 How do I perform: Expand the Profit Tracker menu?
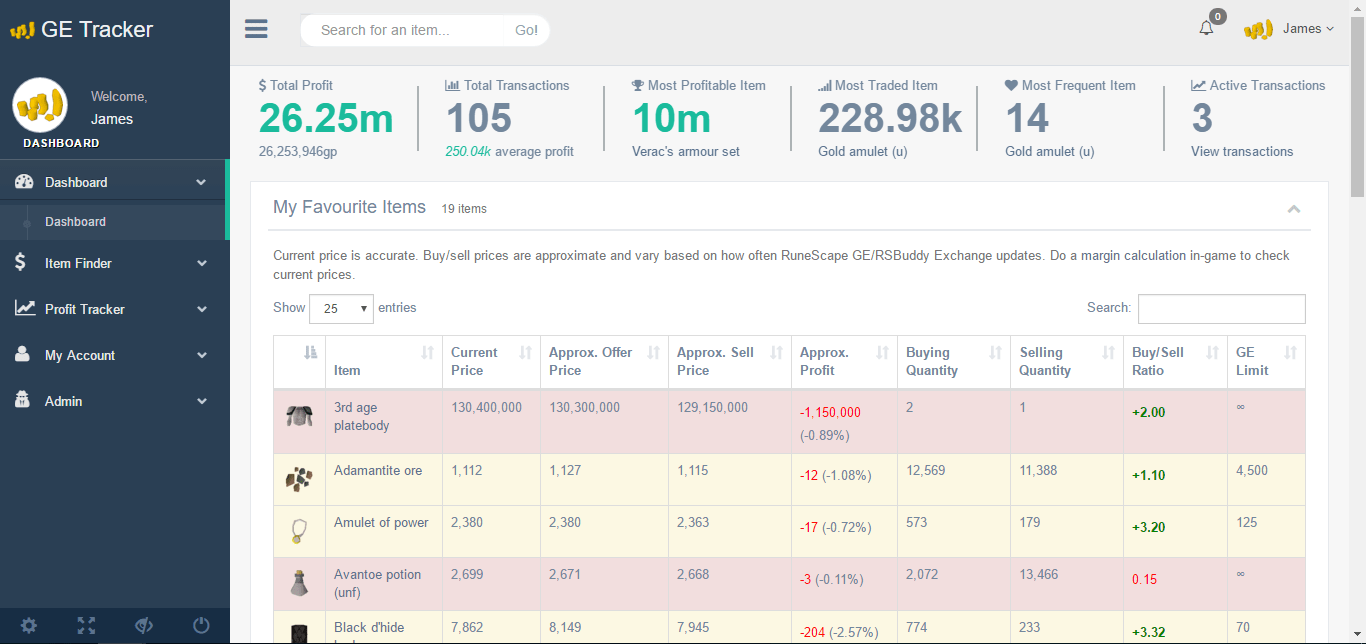click(114, 309)
